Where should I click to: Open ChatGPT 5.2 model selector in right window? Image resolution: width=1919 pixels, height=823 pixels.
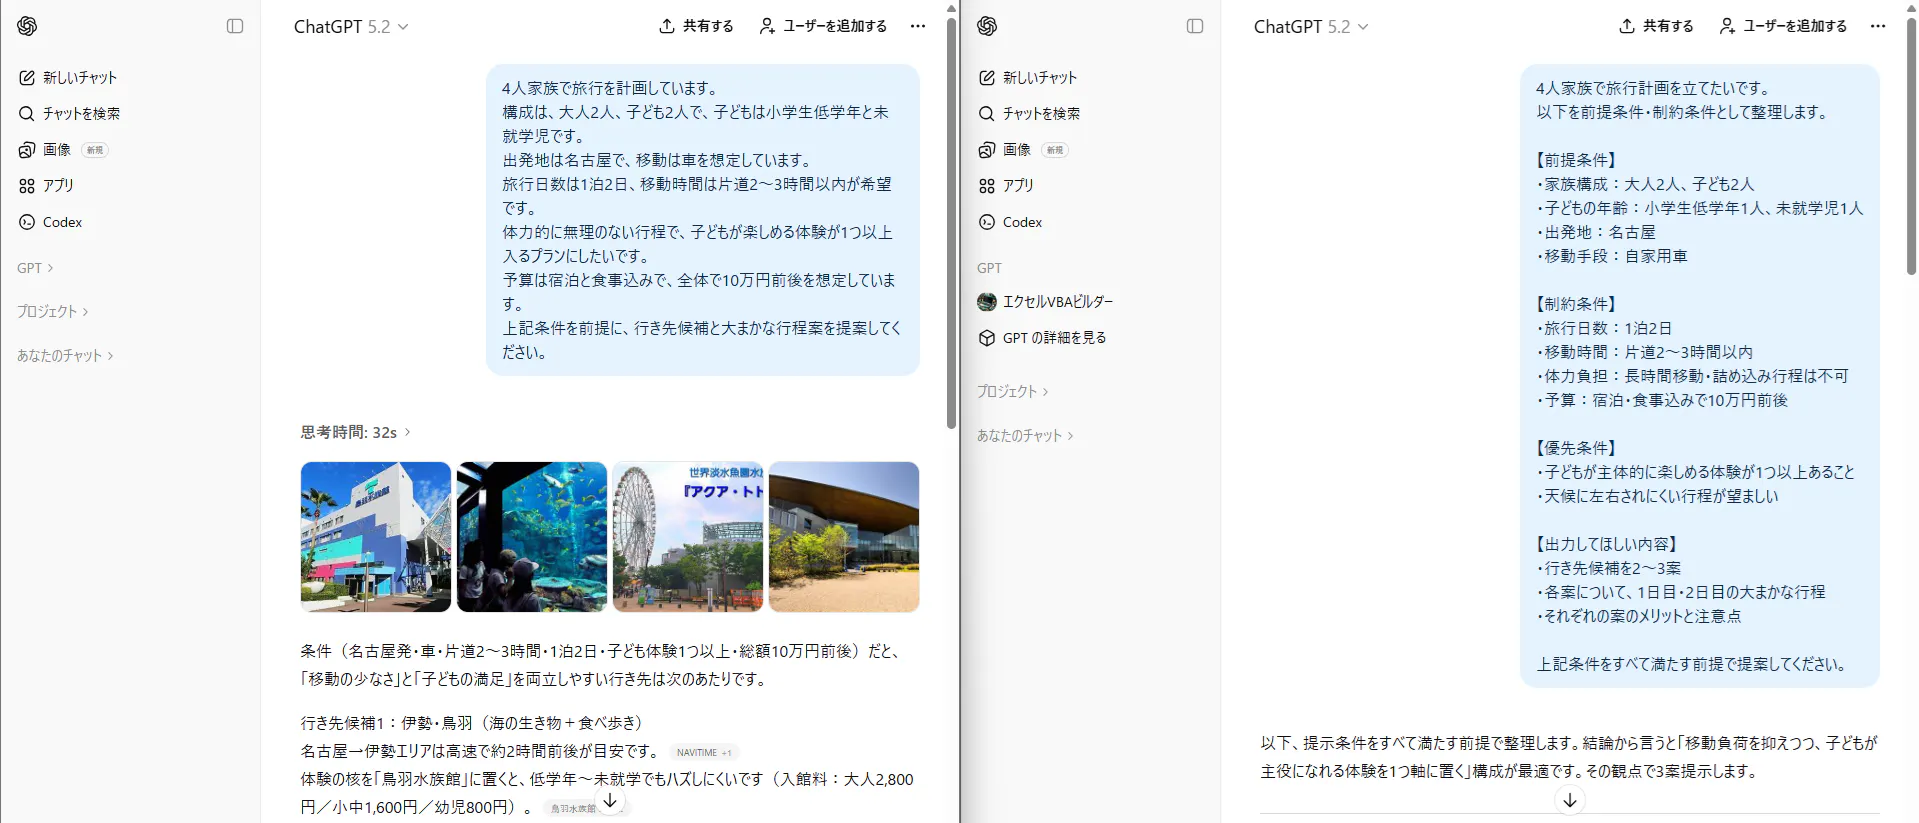click(x=1311, y=27)
